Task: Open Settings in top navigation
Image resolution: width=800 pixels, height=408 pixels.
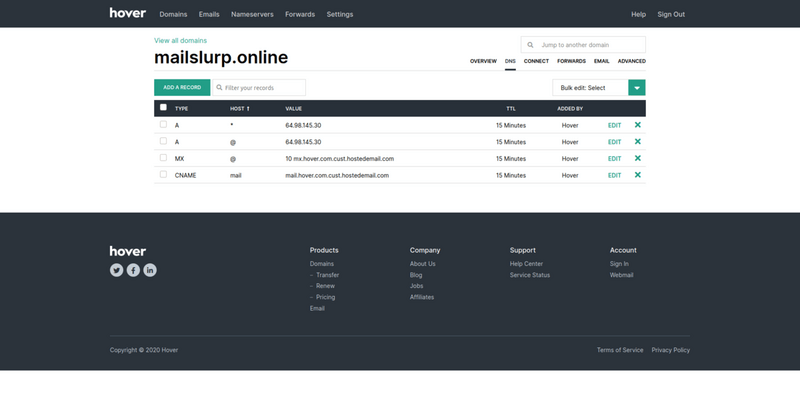Action: (340, 14)
